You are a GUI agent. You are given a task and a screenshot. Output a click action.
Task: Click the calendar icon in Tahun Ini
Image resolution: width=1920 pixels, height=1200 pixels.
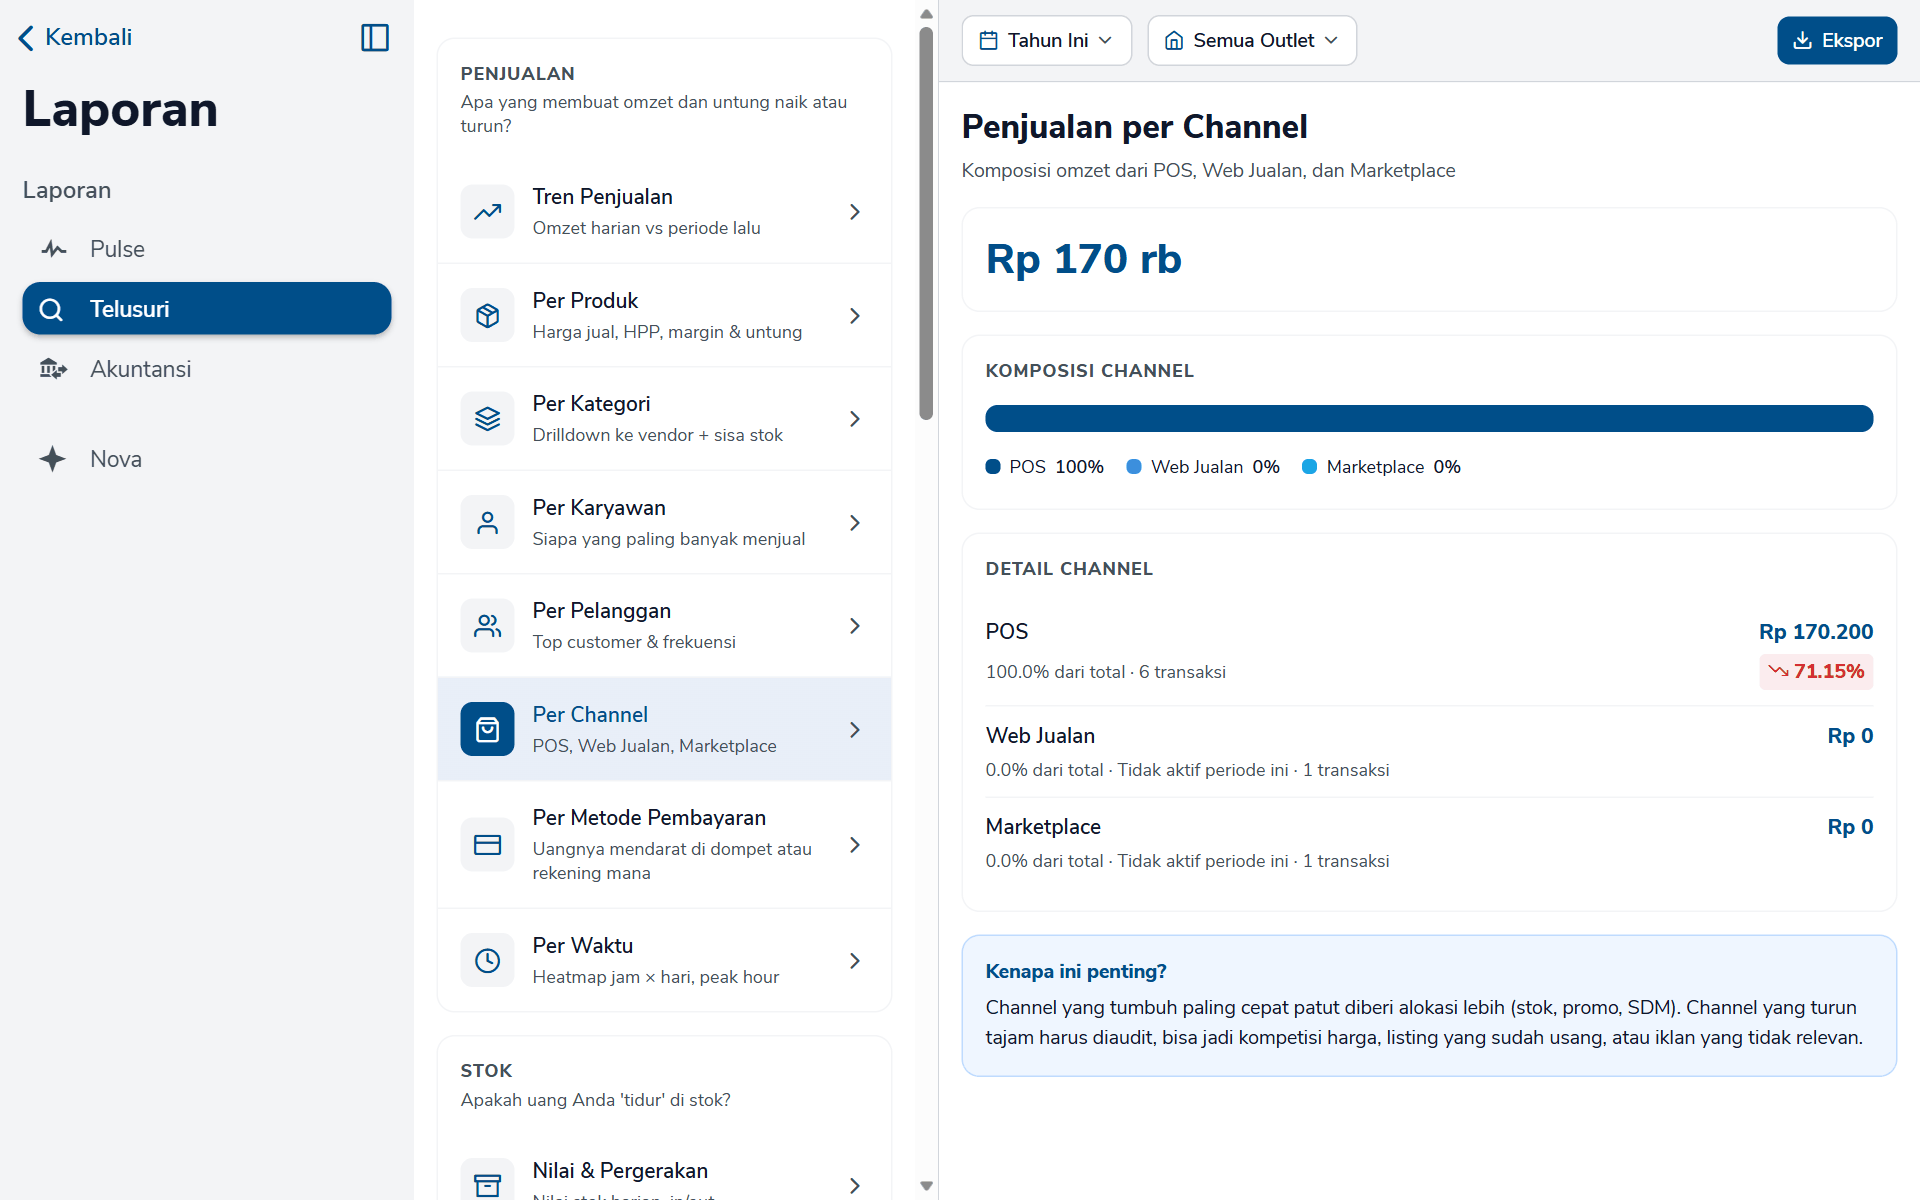(988, 41)
